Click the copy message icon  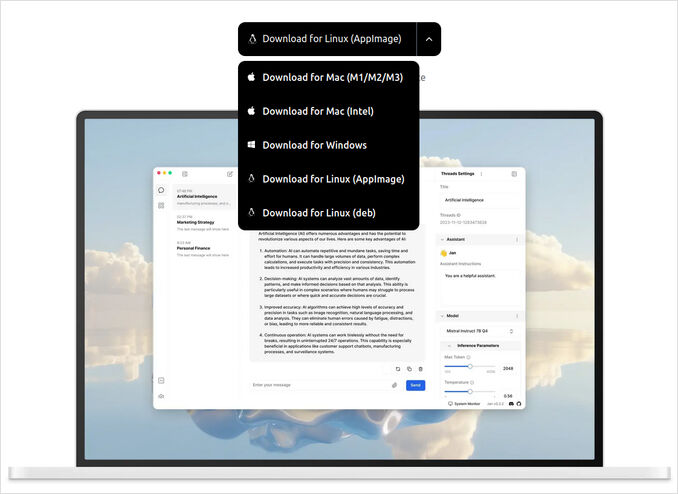pyautogui.click(x=409, y=369)
